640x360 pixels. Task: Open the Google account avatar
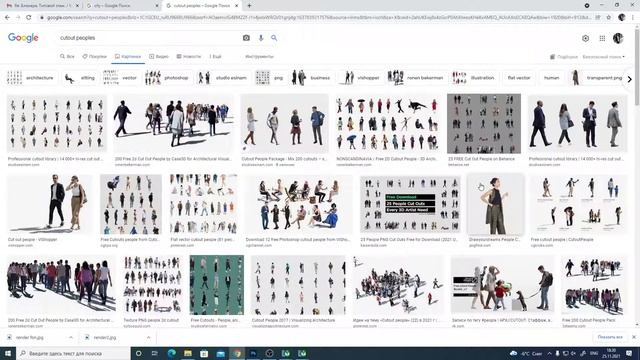[618, 38]
